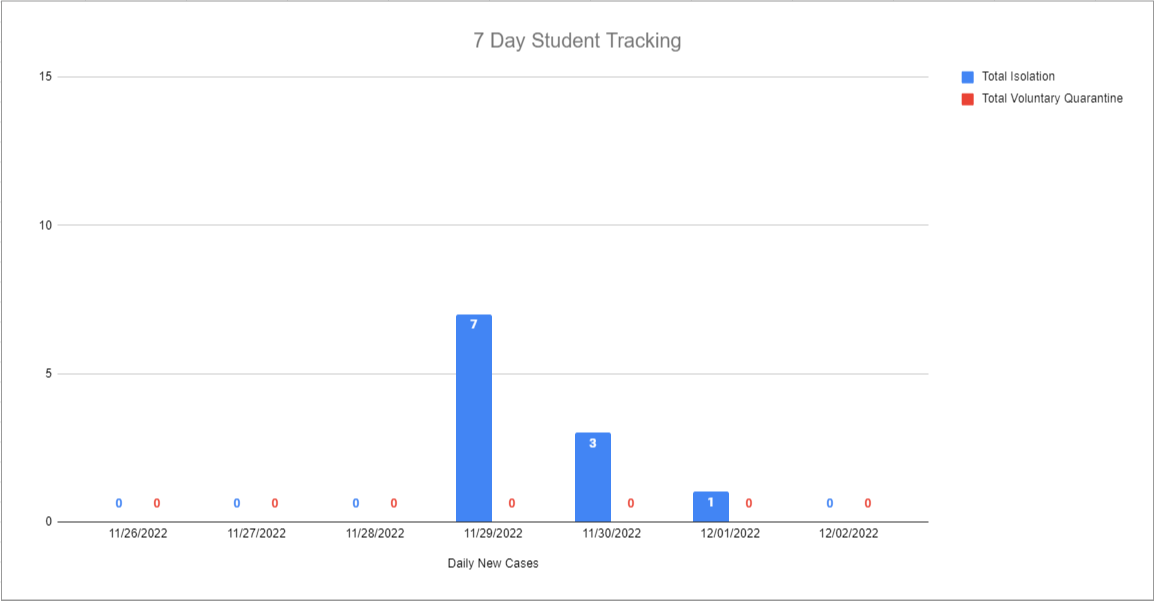Screen dimensions: 1154x601
Task: Click the red 0 label above 11/27/2022
Action: [x=275, y=504]
